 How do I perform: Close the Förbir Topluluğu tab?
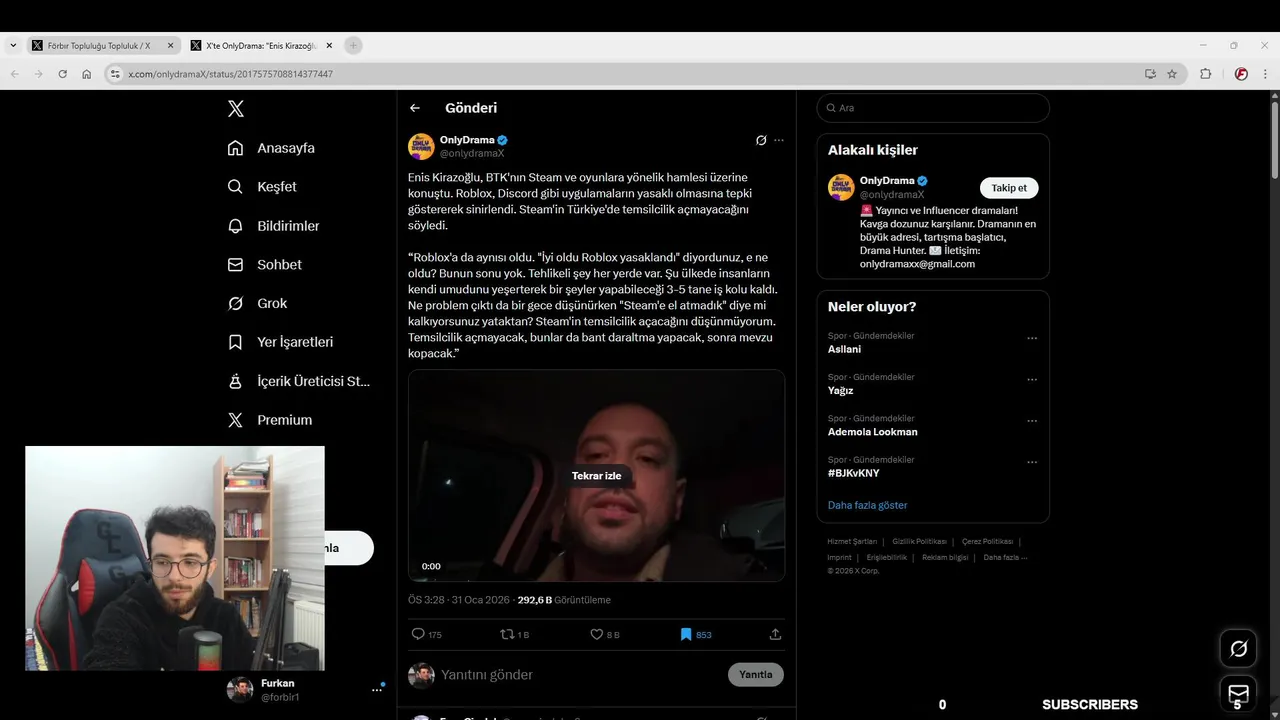170,46
